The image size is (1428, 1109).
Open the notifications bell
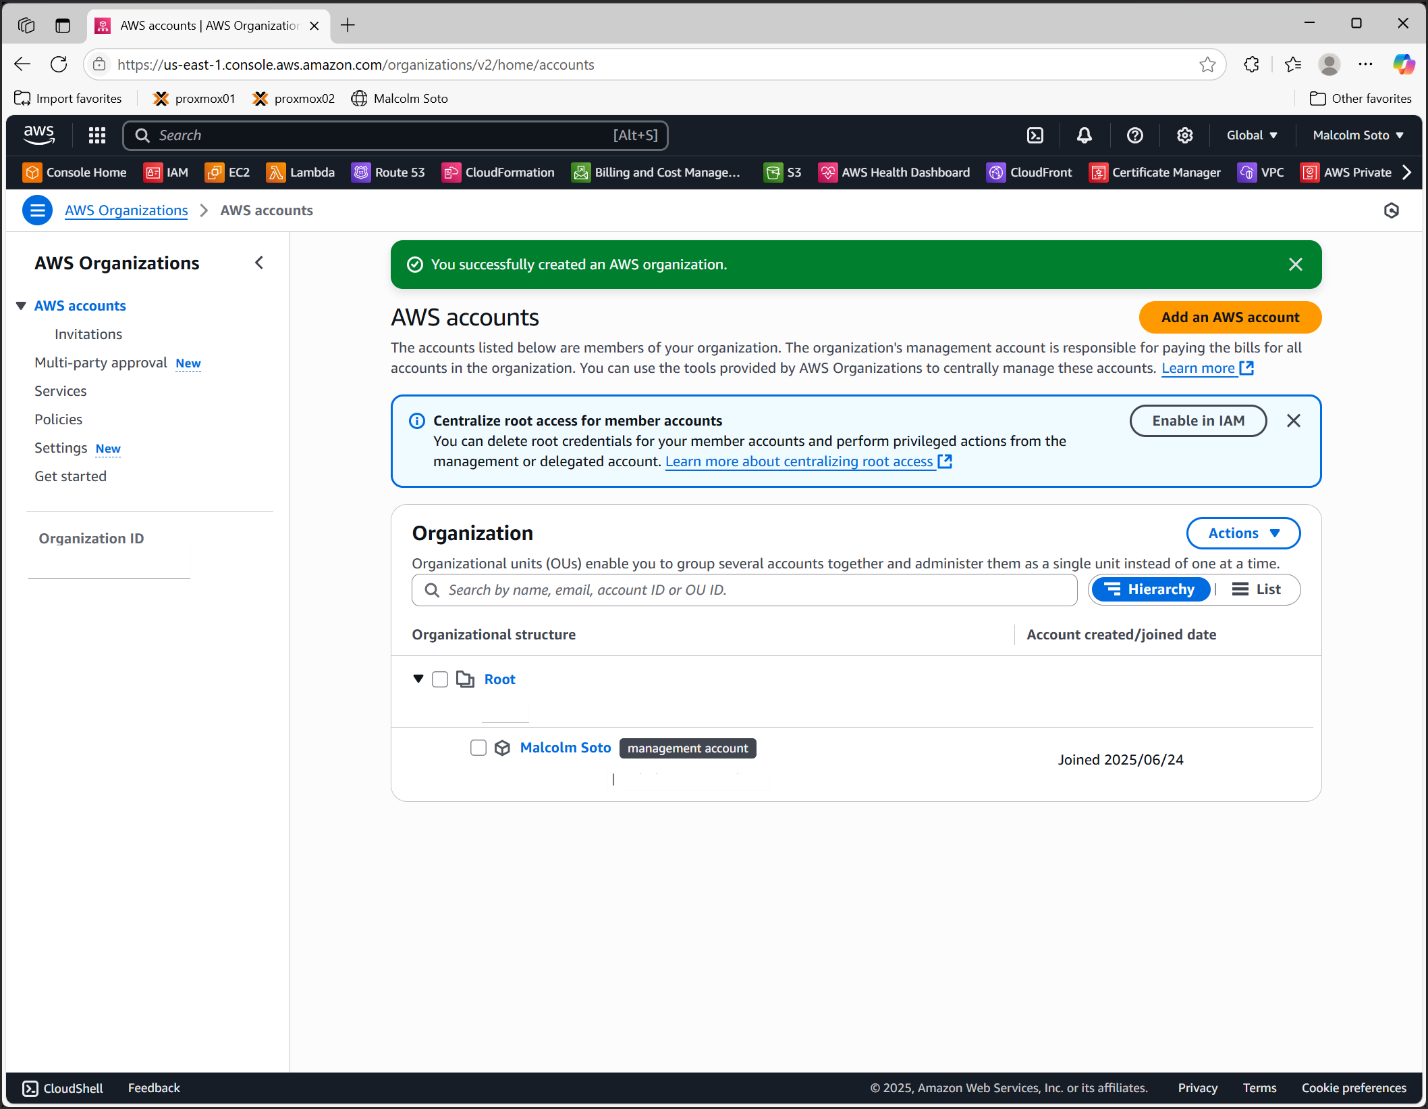pos(1084,135)
